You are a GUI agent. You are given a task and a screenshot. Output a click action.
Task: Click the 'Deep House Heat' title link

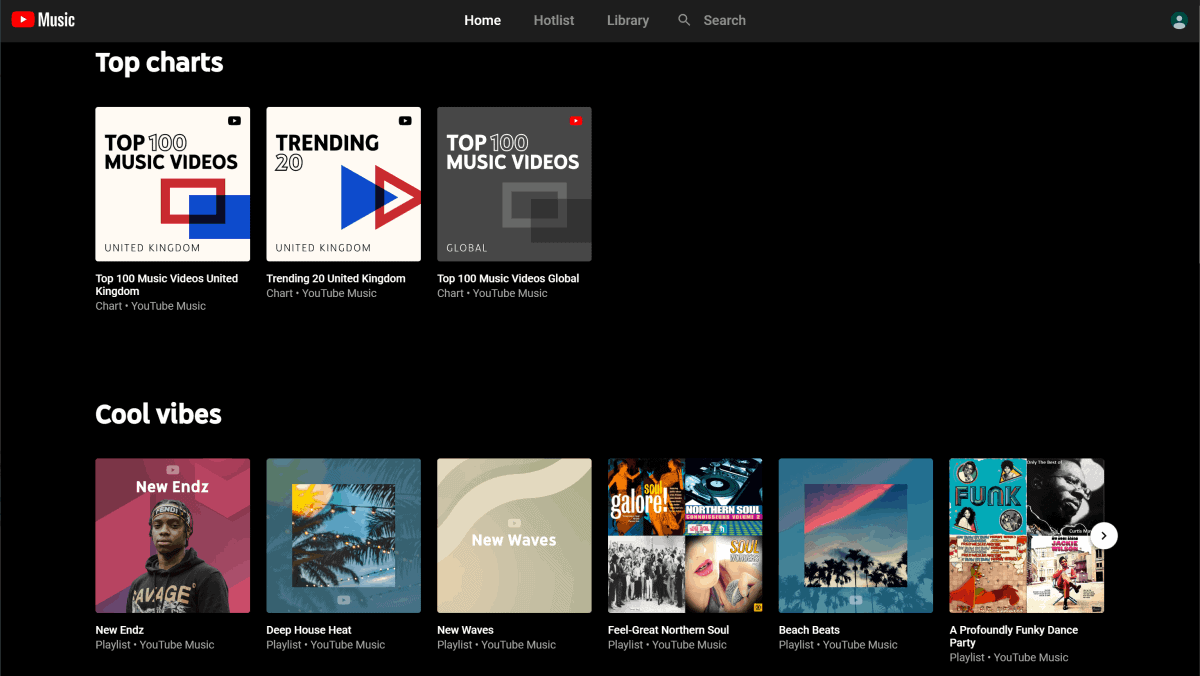[x=309, y=630]
